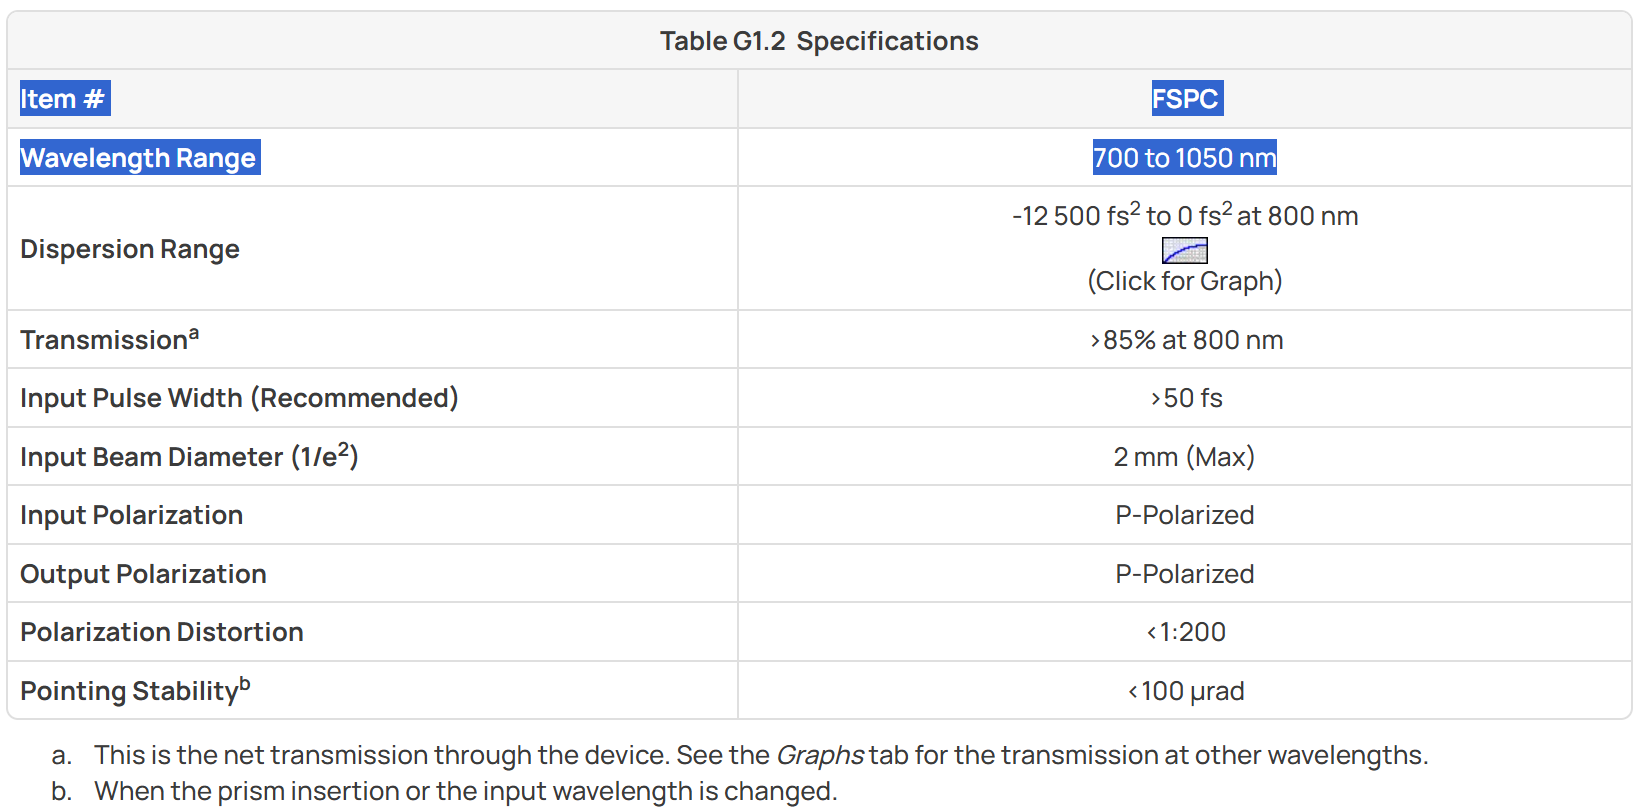Click the FSPC item number header

point(1185,99)
